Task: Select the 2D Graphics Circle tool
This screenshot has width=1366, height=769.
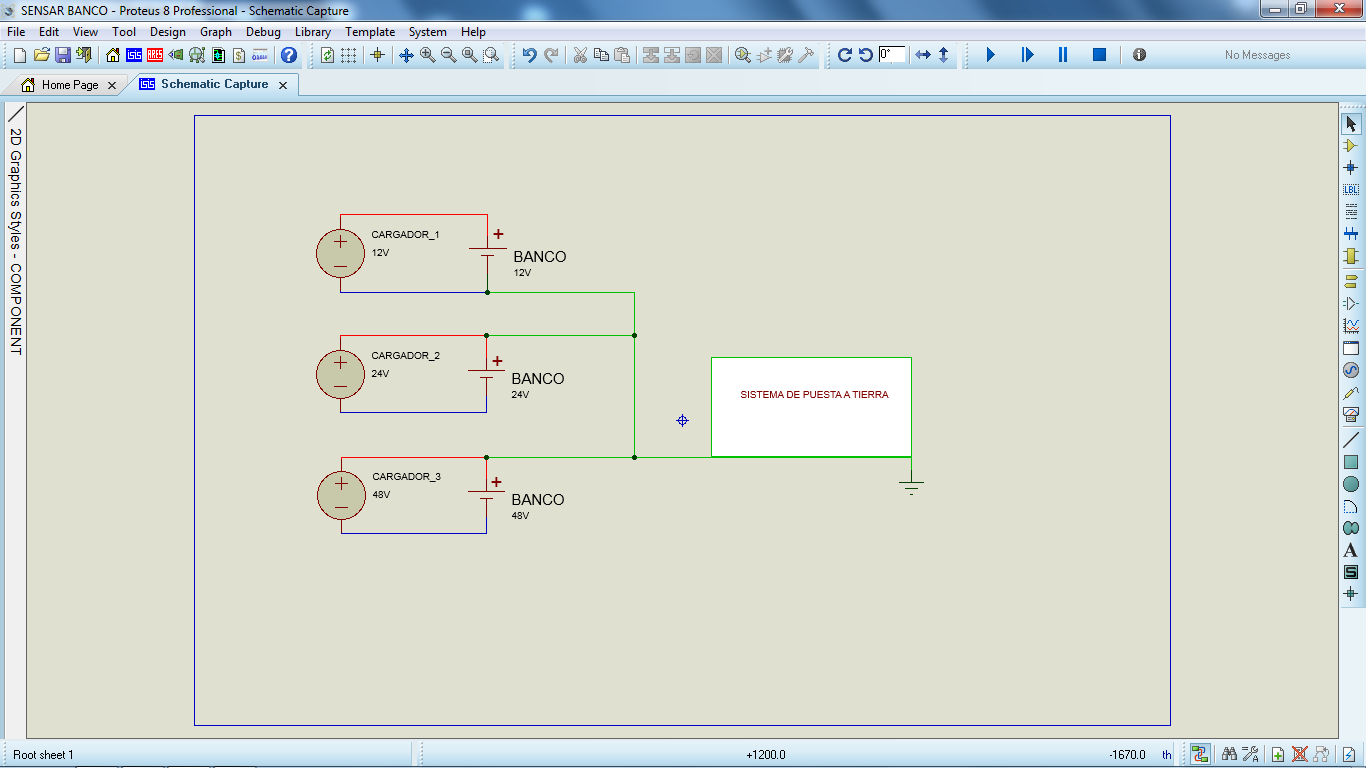Action: (x=1351, y=484)
